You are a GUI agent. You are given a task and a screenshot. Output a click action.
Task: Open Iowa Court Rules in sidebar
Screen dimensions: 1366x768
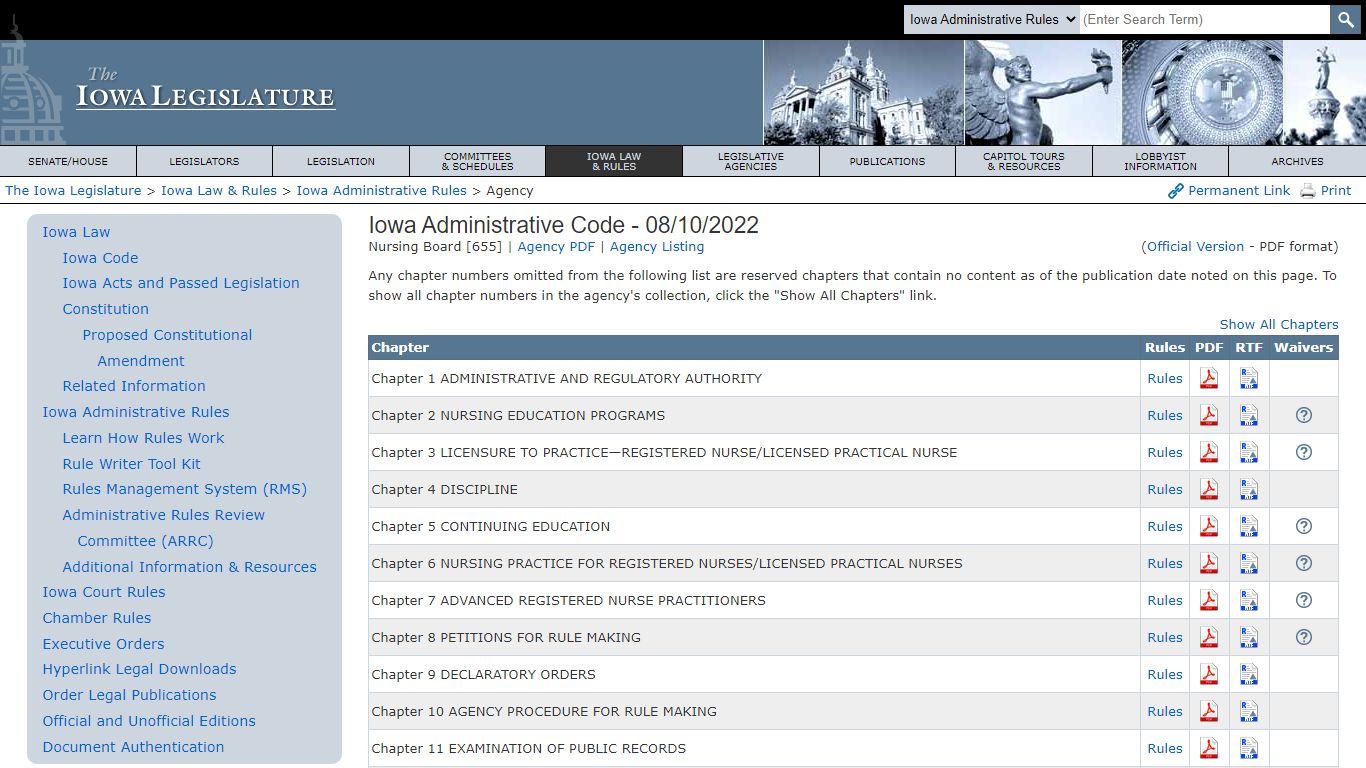tap(104, 592)
